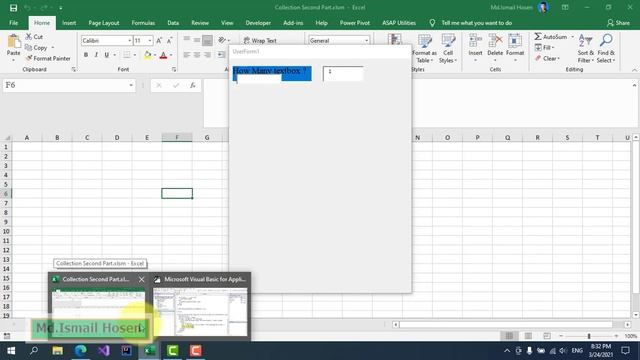Switch to Page Layout view in status bar

pos(528,336)
